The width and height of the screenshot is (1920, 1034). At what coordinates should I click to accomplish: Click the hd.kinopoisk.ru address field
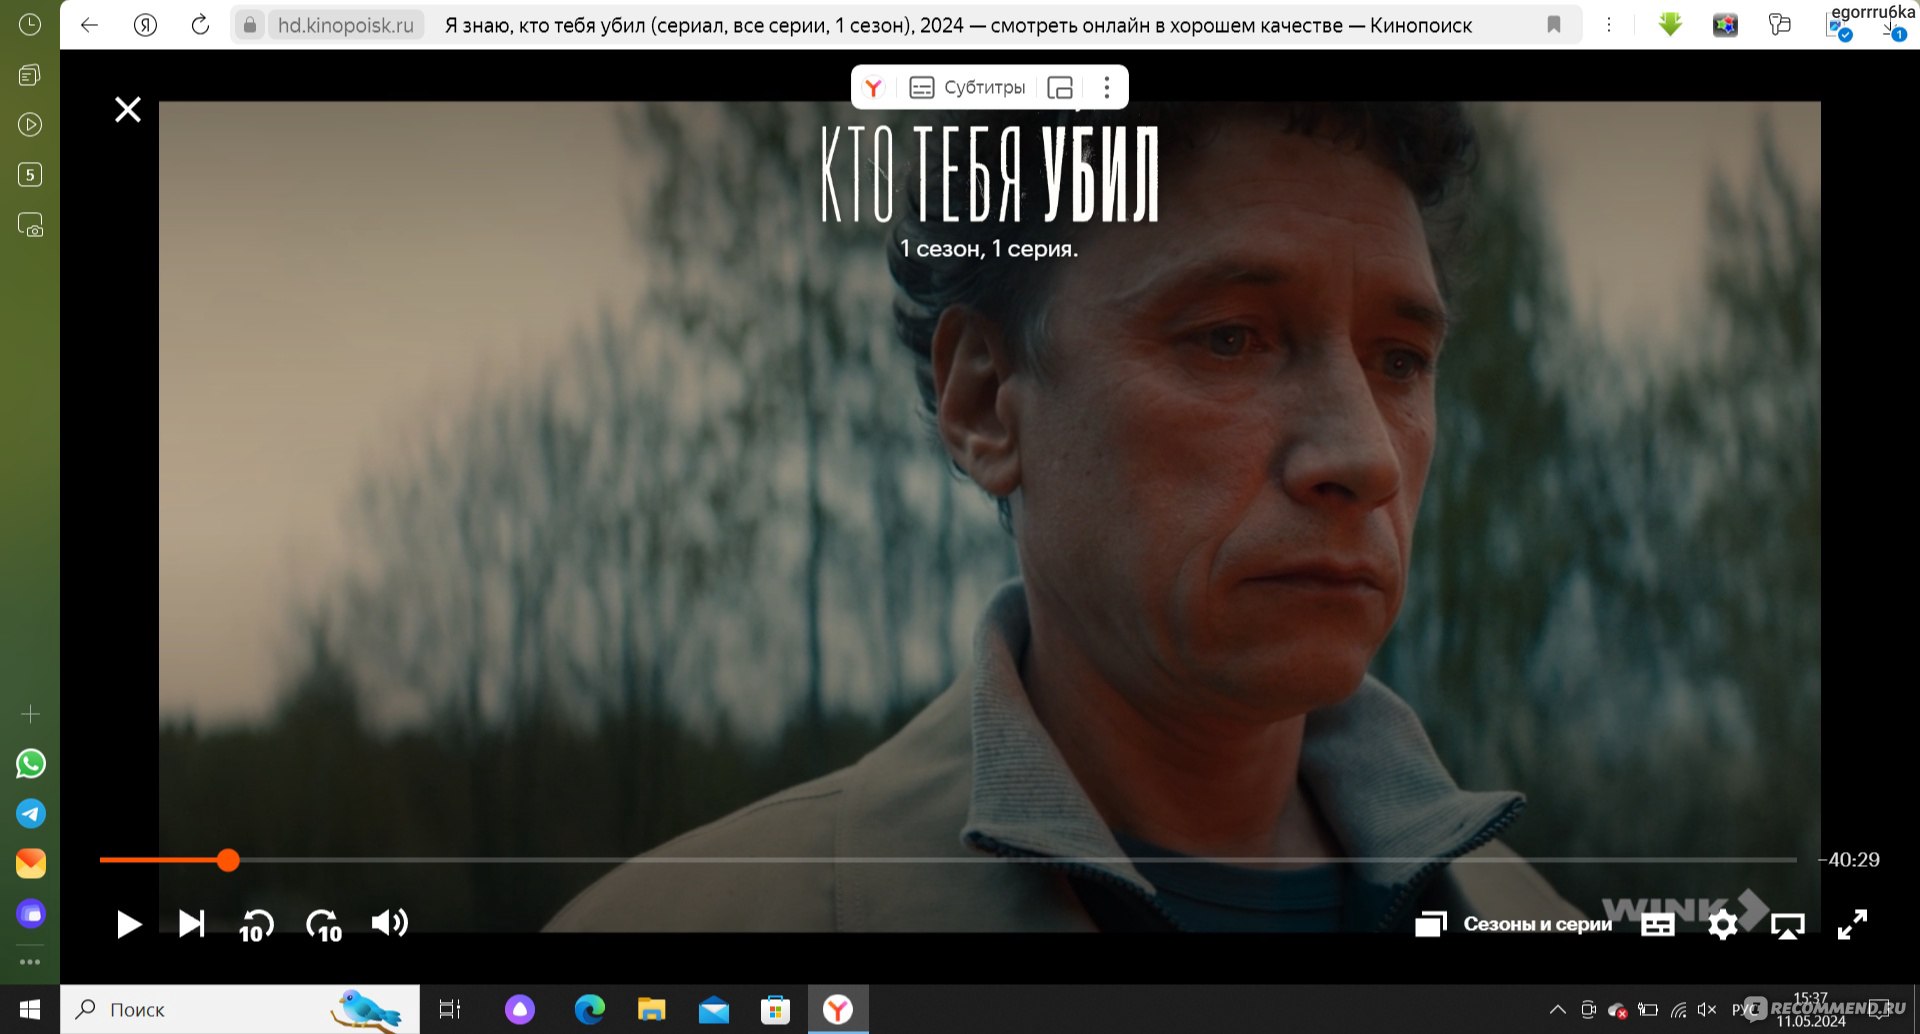[x=346, y=25]
